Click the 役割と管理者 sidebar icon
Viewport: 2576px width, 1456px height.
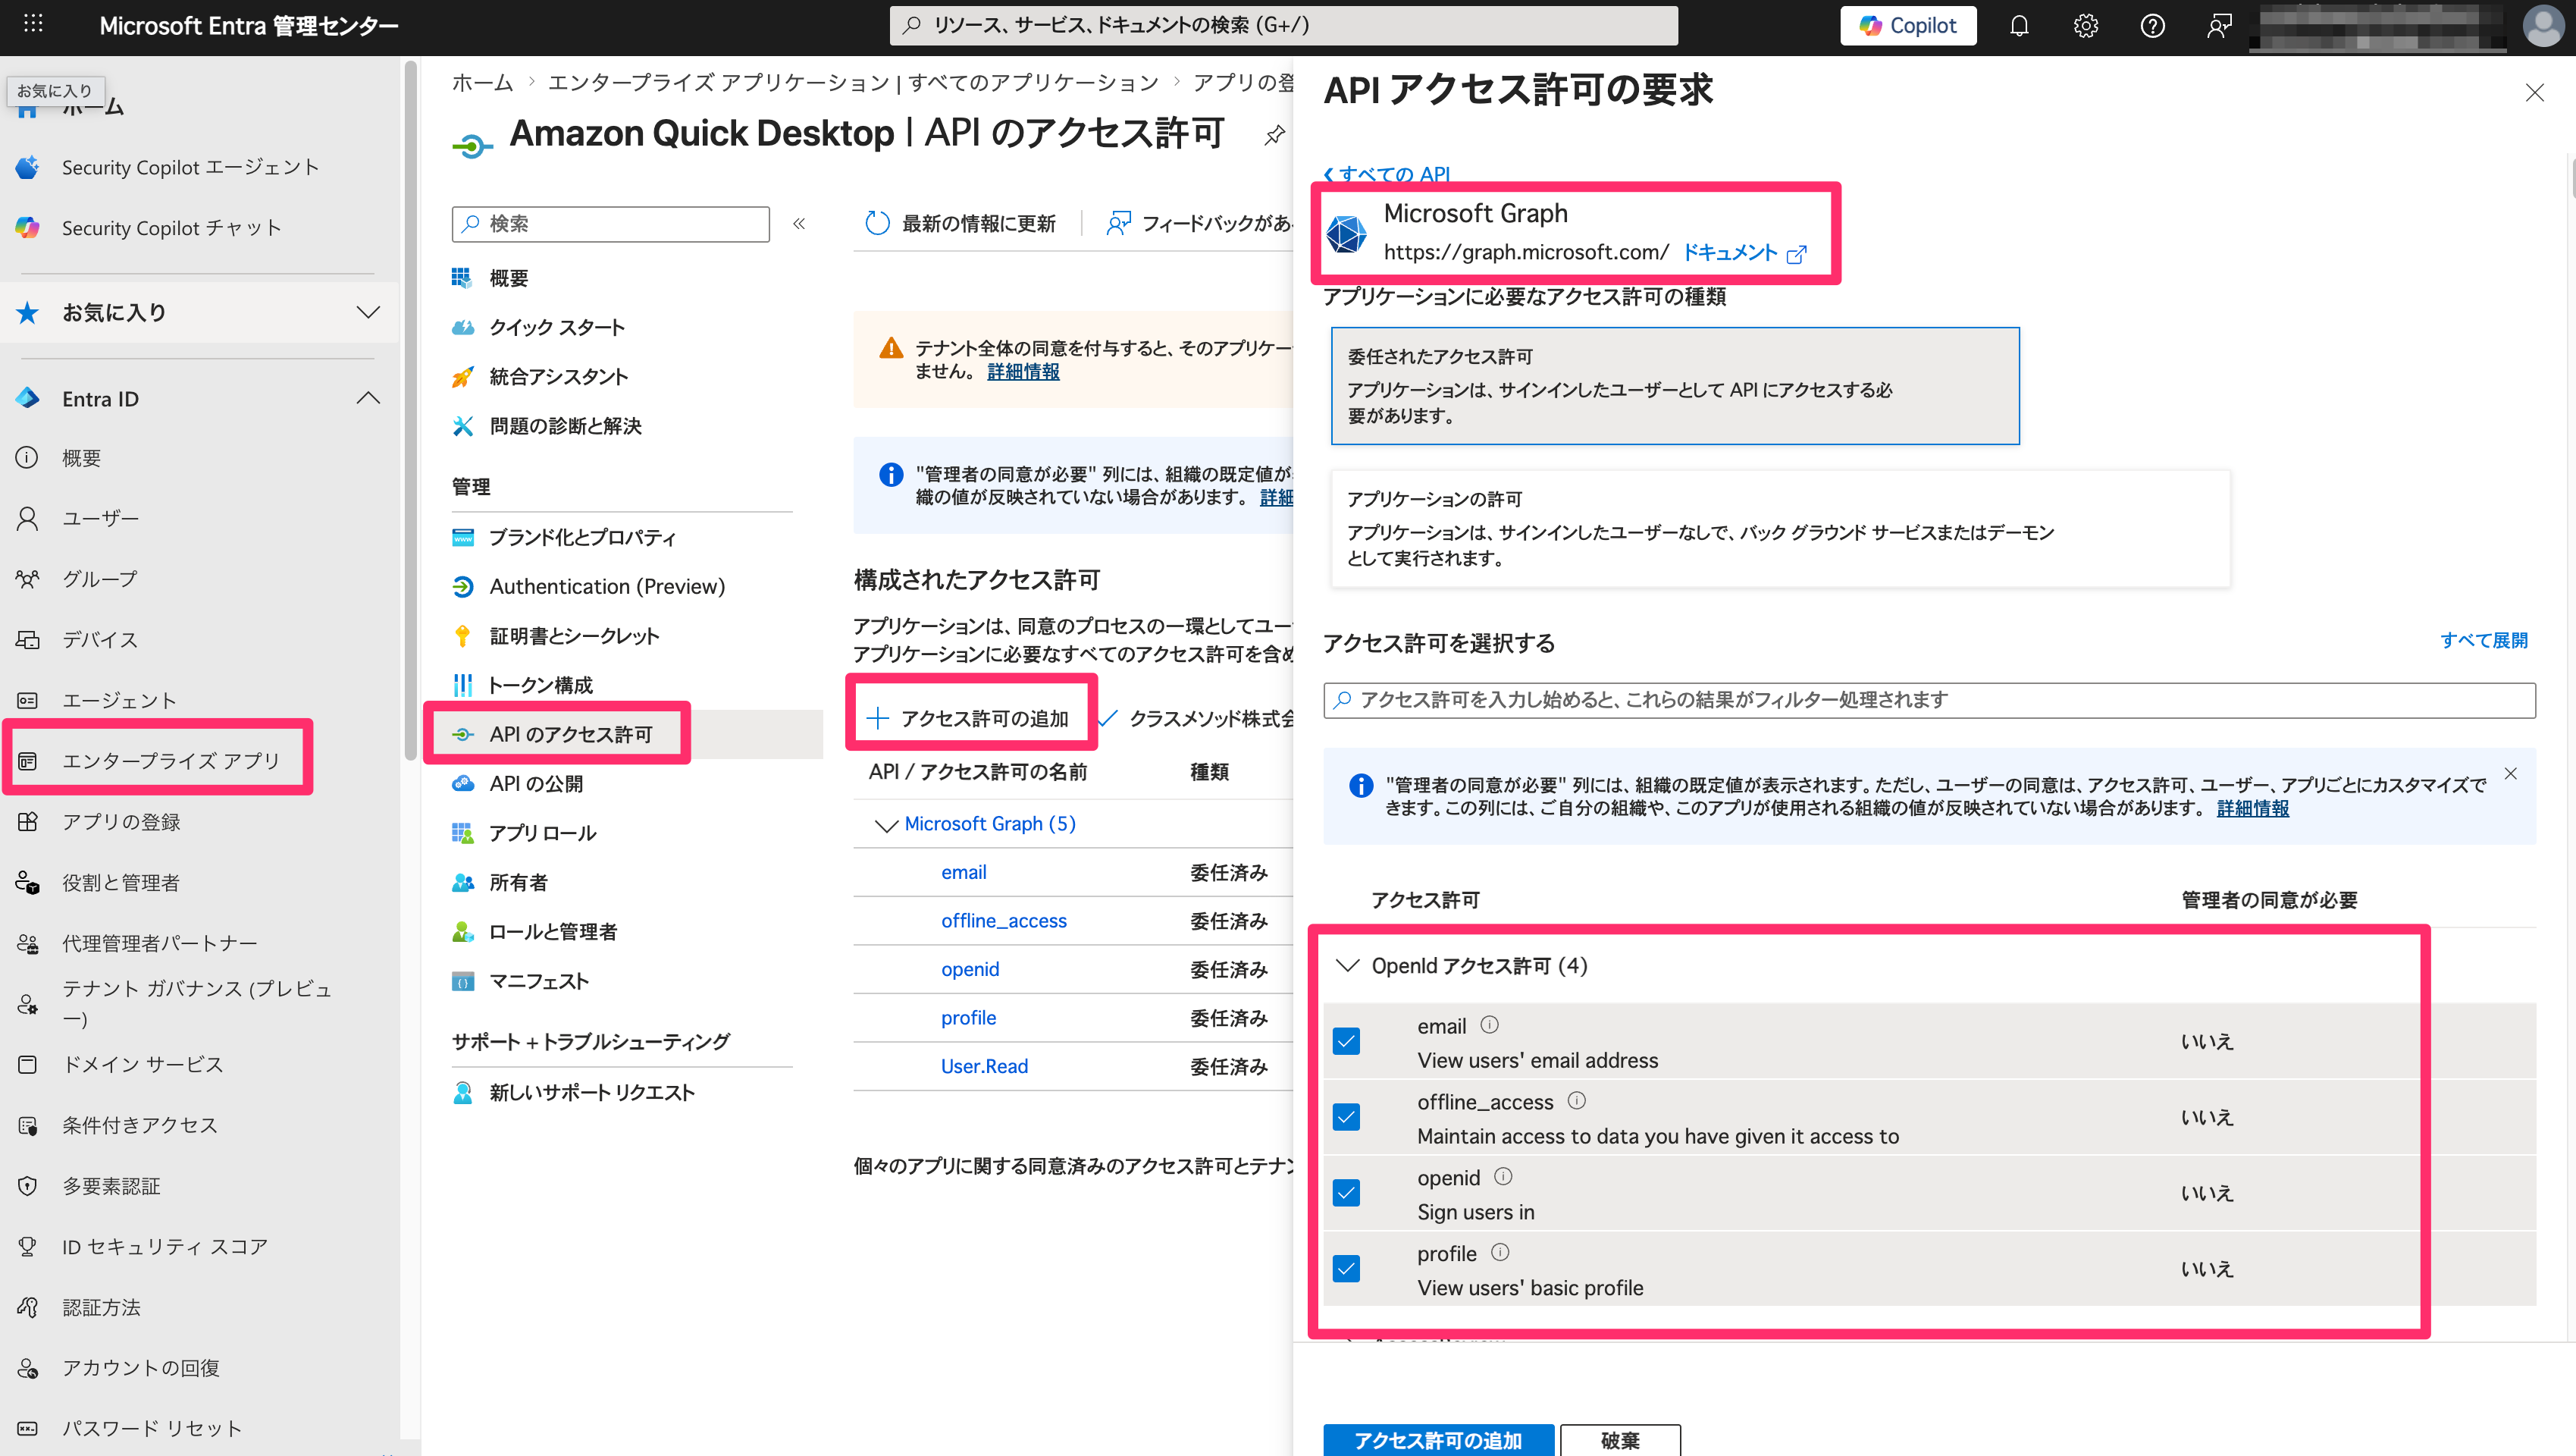(28, 883)
